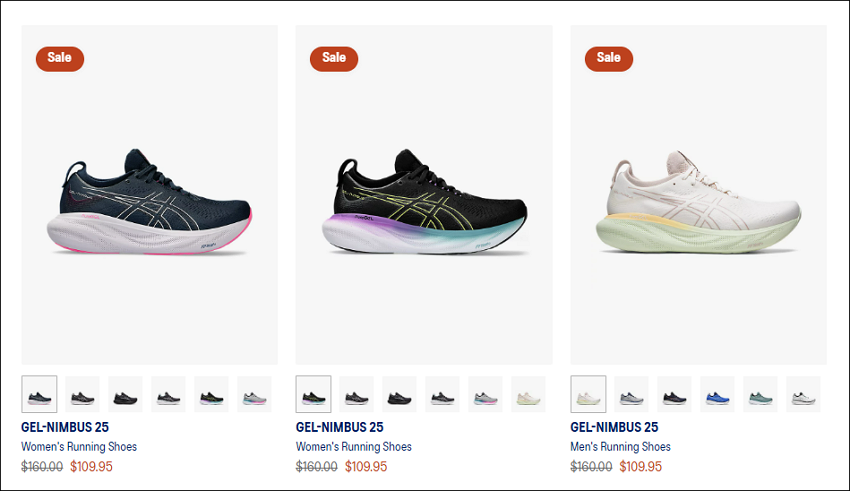The height and width of the screenshot is (491, 850).
Task: Open the navy women's shoe product image
Action: pyautogui.click(x=150, y=195)
